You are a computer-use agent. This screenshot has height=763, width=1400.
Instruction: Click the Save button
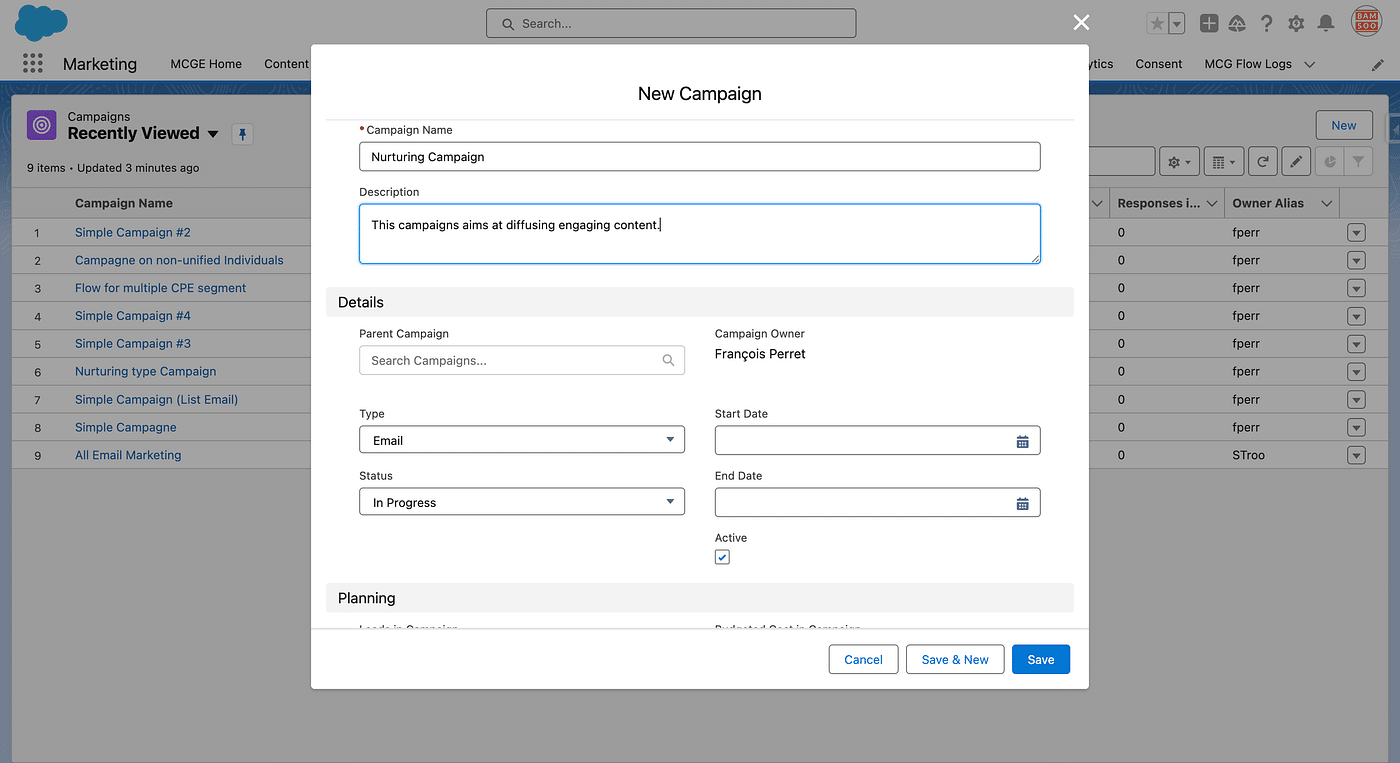click(x=1040, y=659)
